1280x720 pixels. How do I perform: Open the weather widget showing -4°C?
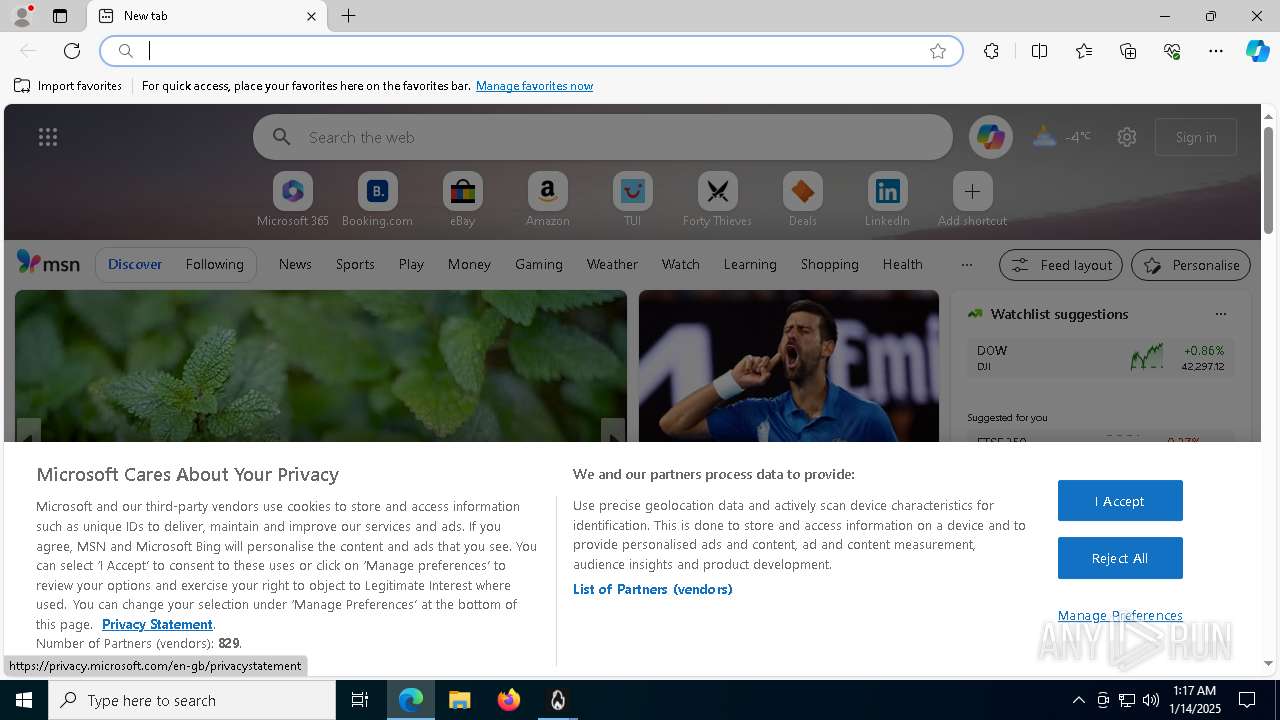coord(1061,137)
